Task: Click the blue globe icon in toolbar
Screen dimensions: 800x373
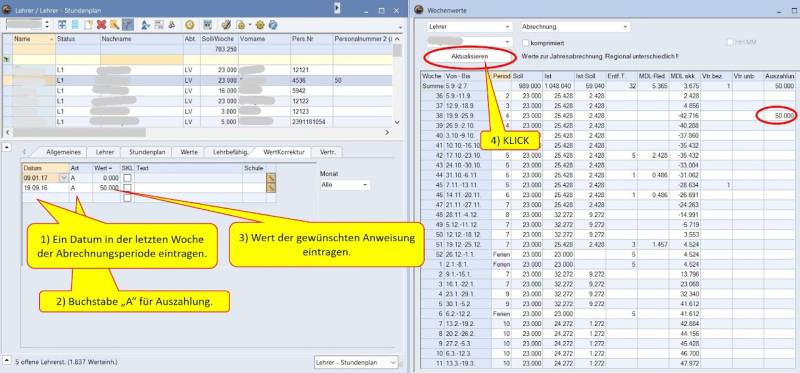Action: [272, 24]
